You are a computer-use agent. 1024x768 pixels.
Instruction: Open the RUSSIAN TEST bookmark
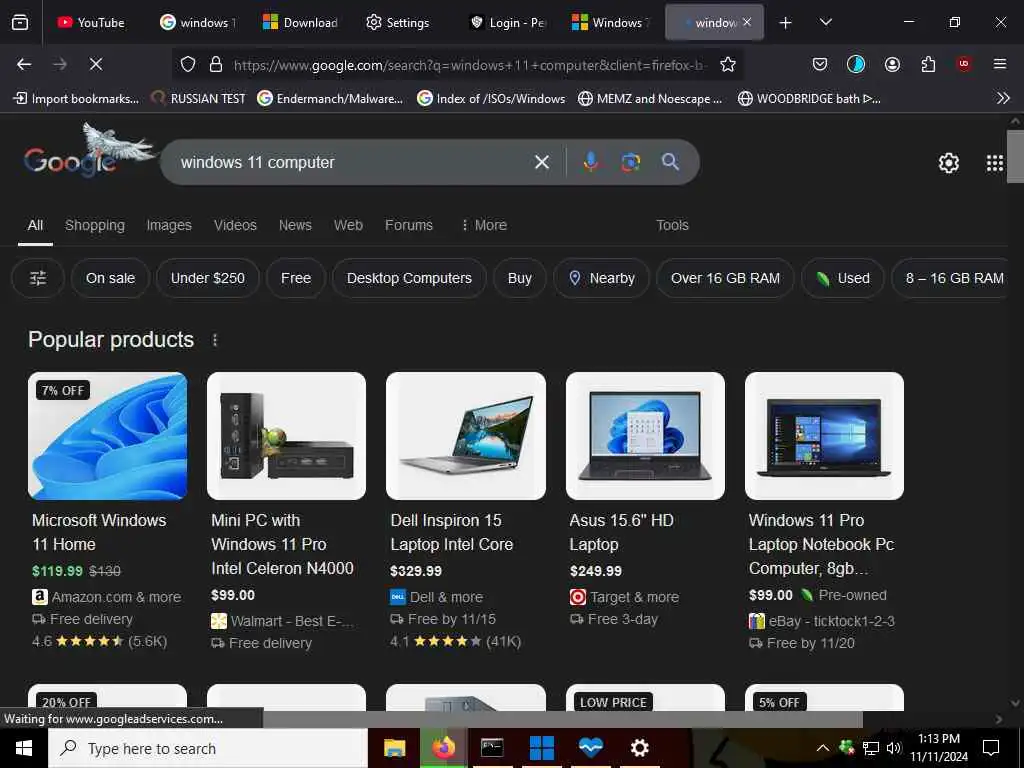199,99
